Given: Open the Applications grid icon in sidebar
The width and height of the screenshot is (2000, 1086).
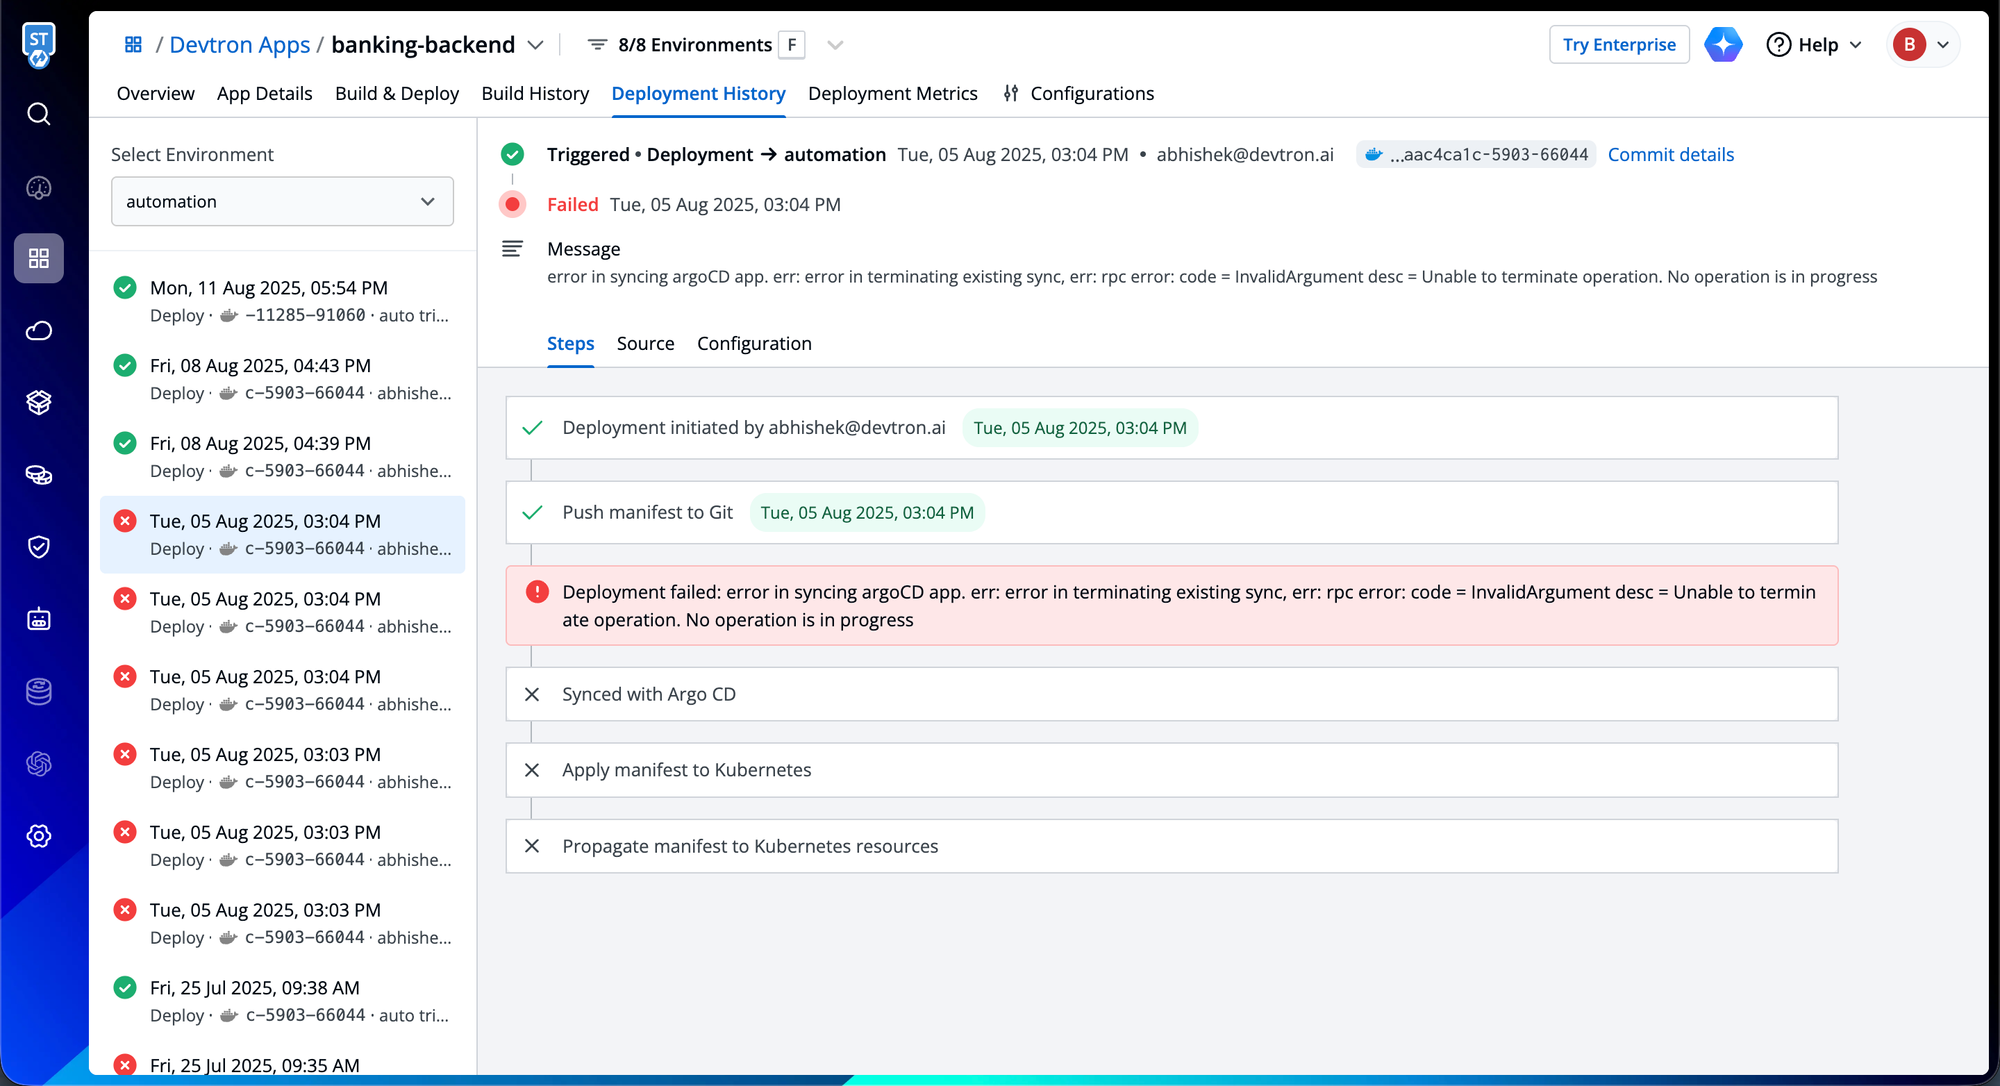Looking at the screenshot, I should 39,259.
